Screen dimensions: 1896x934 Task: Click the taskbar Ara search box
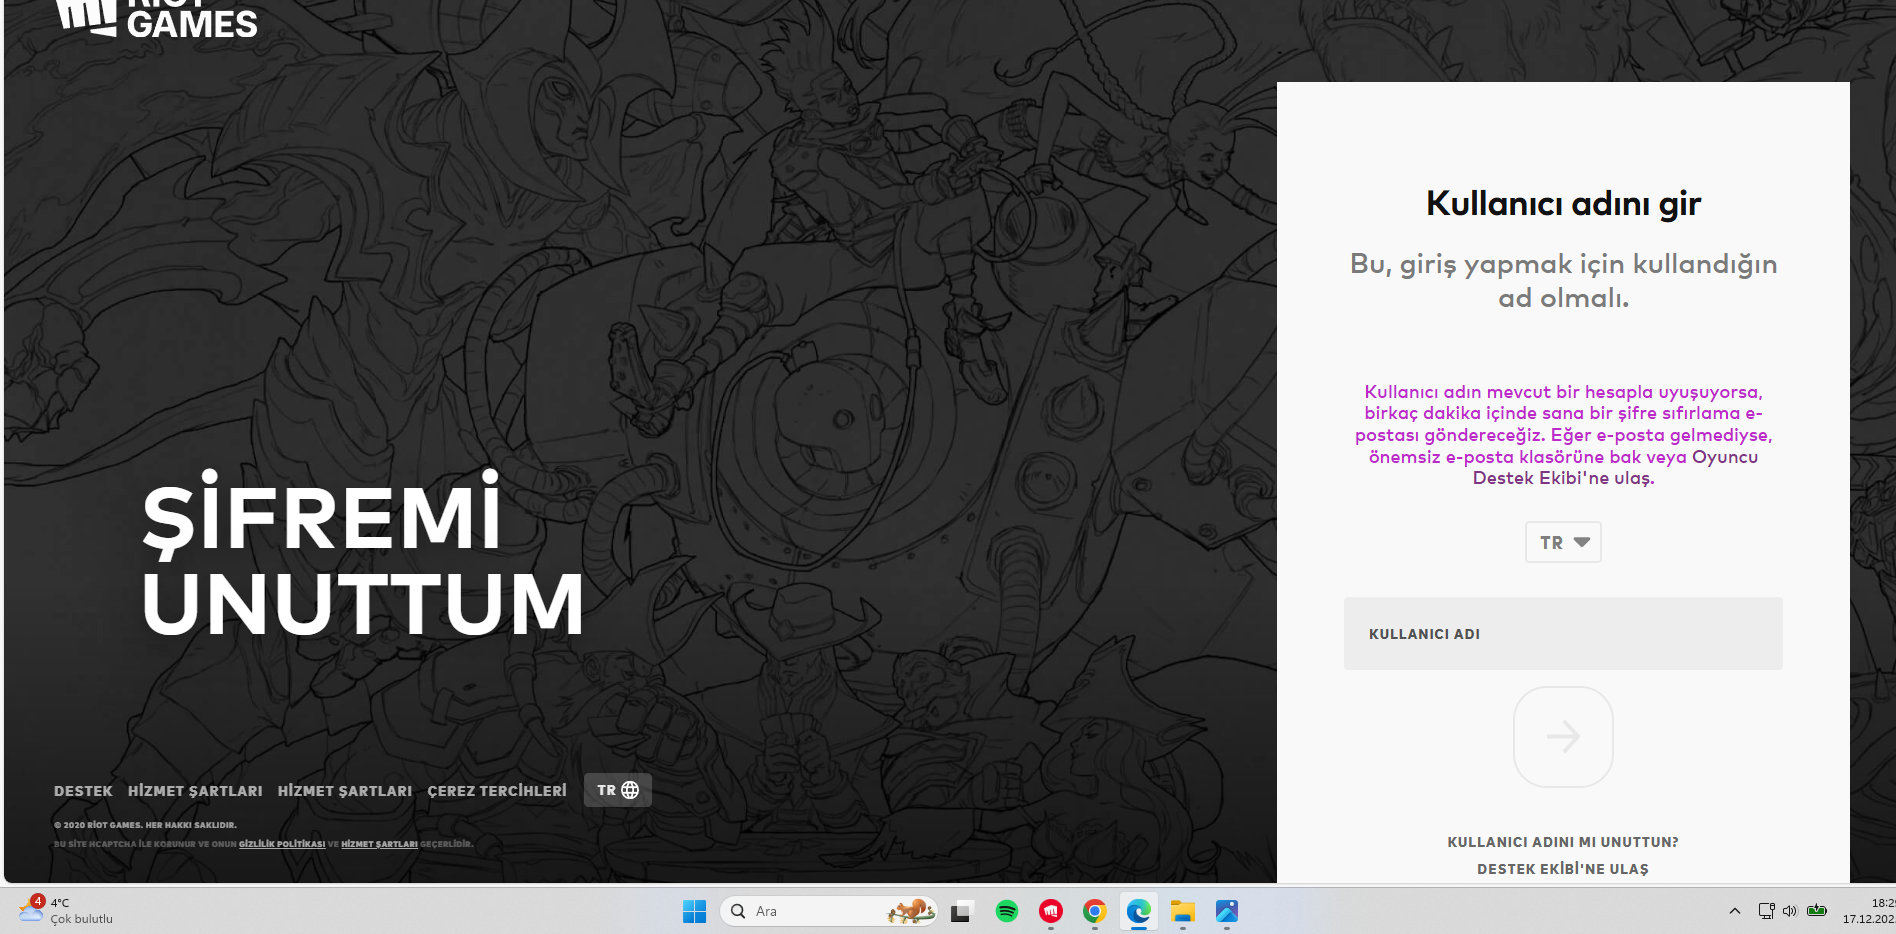point(828,911)
